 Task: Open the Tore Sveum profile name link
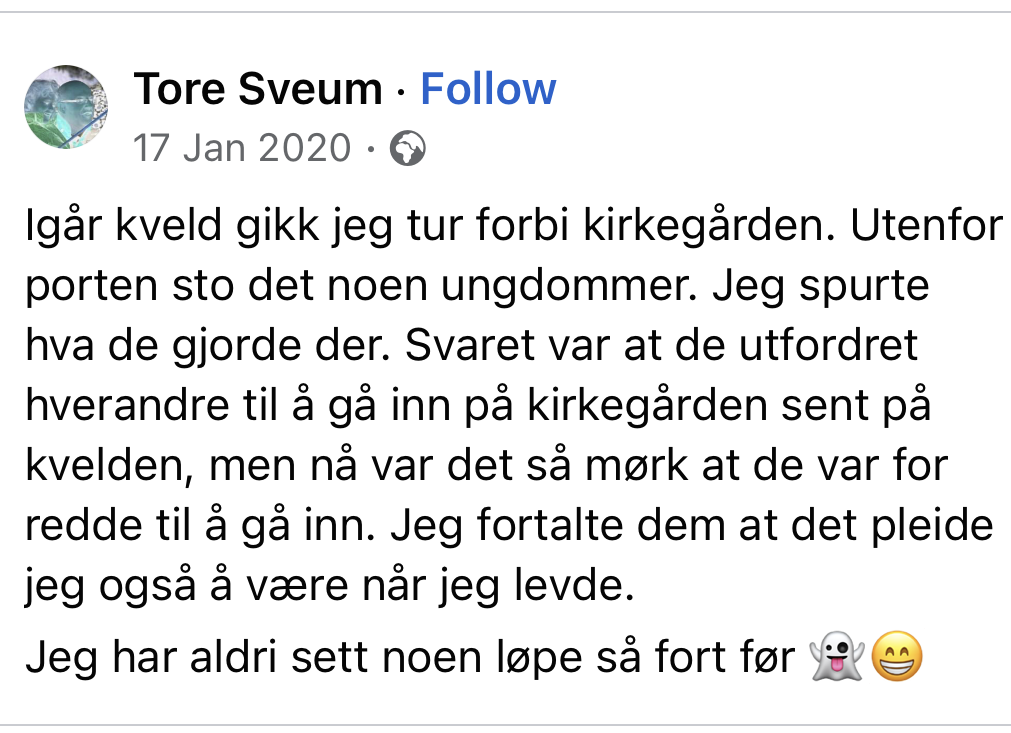[x=258, y=89]
